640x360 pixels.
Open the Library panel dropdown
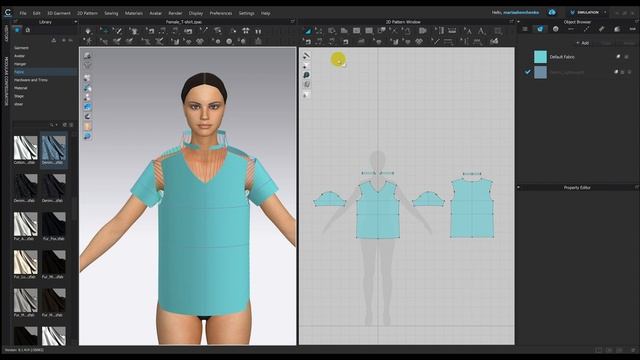(76, 22)
